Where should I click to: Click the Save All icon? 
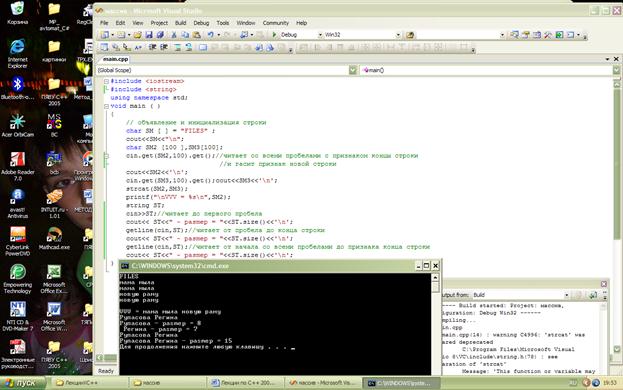pos(160,35)
